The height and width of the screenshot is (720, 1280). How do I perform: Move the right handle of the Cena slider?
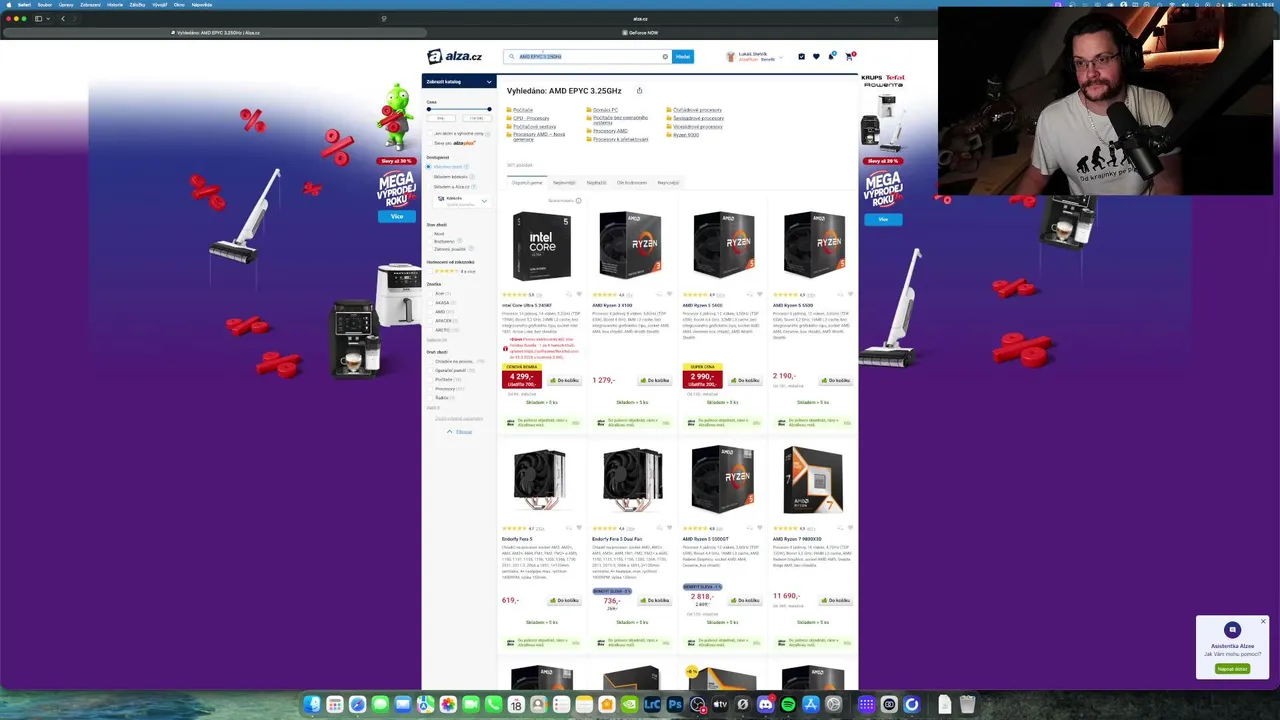pos(489,109)
